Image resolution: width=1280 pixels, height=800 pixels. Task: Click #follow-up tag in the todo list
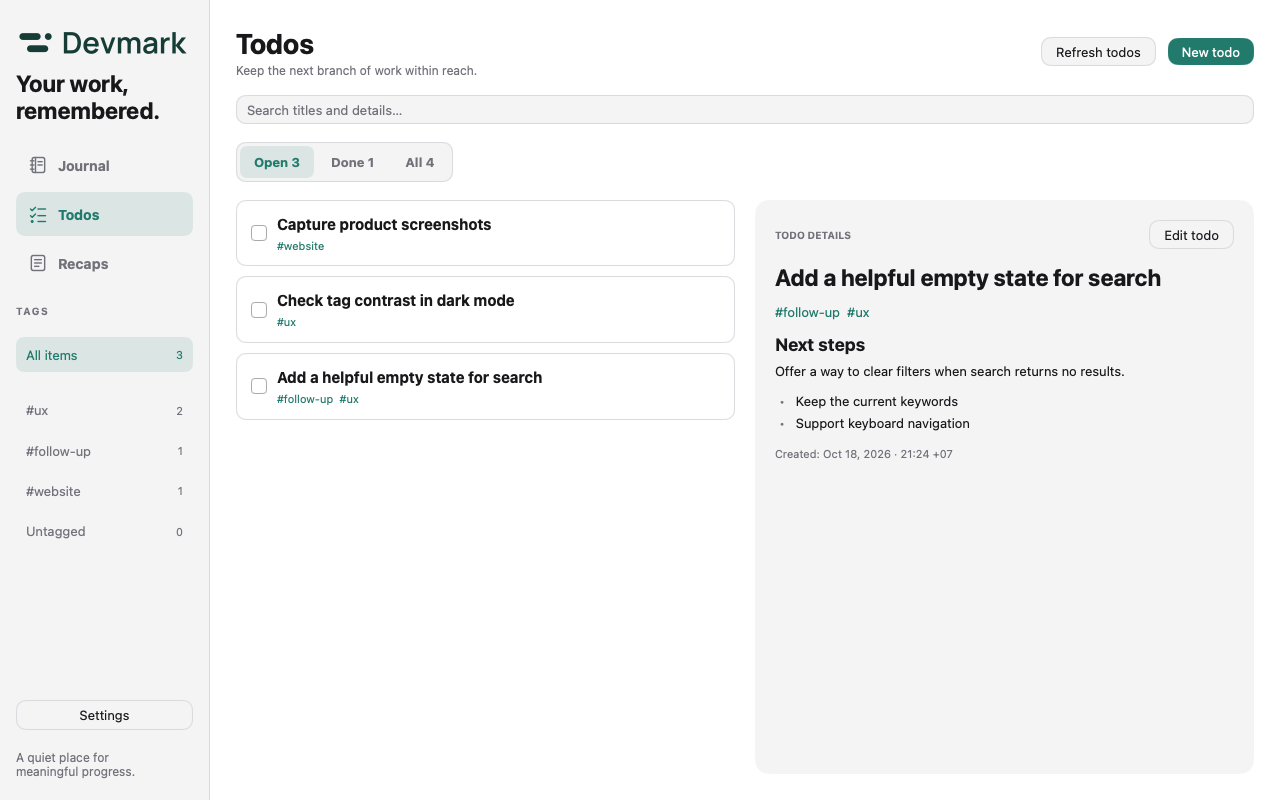pyautogui.click(x=305, y=399)
